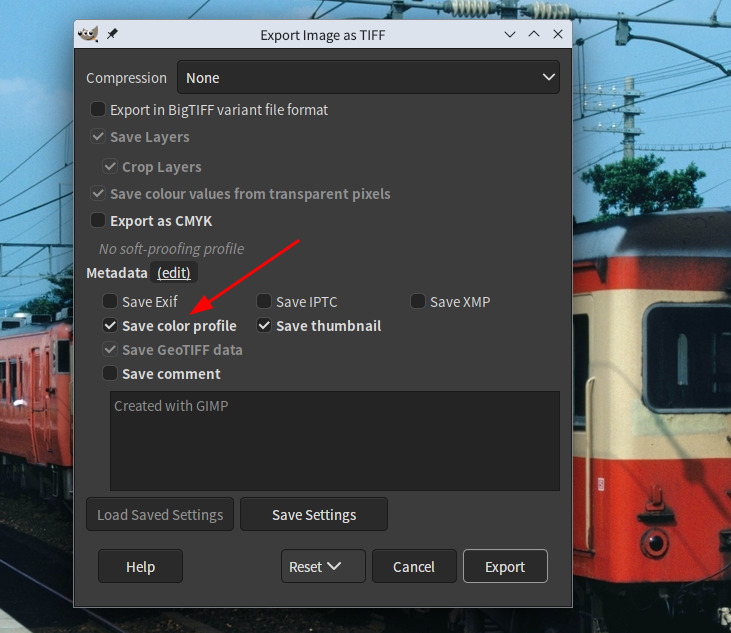Enable Export in BigTIFF variant file format
The image size is (731, 633).
[x=98, y=110]
